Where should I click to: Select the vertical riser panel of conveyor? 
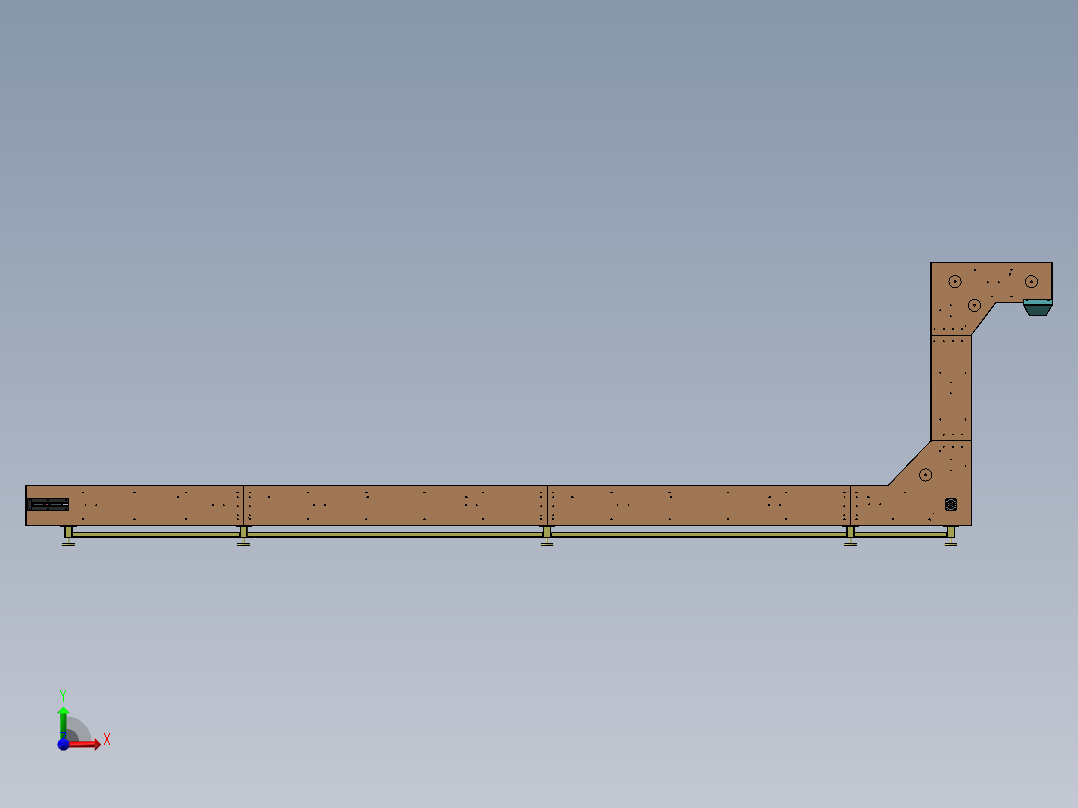951,388
